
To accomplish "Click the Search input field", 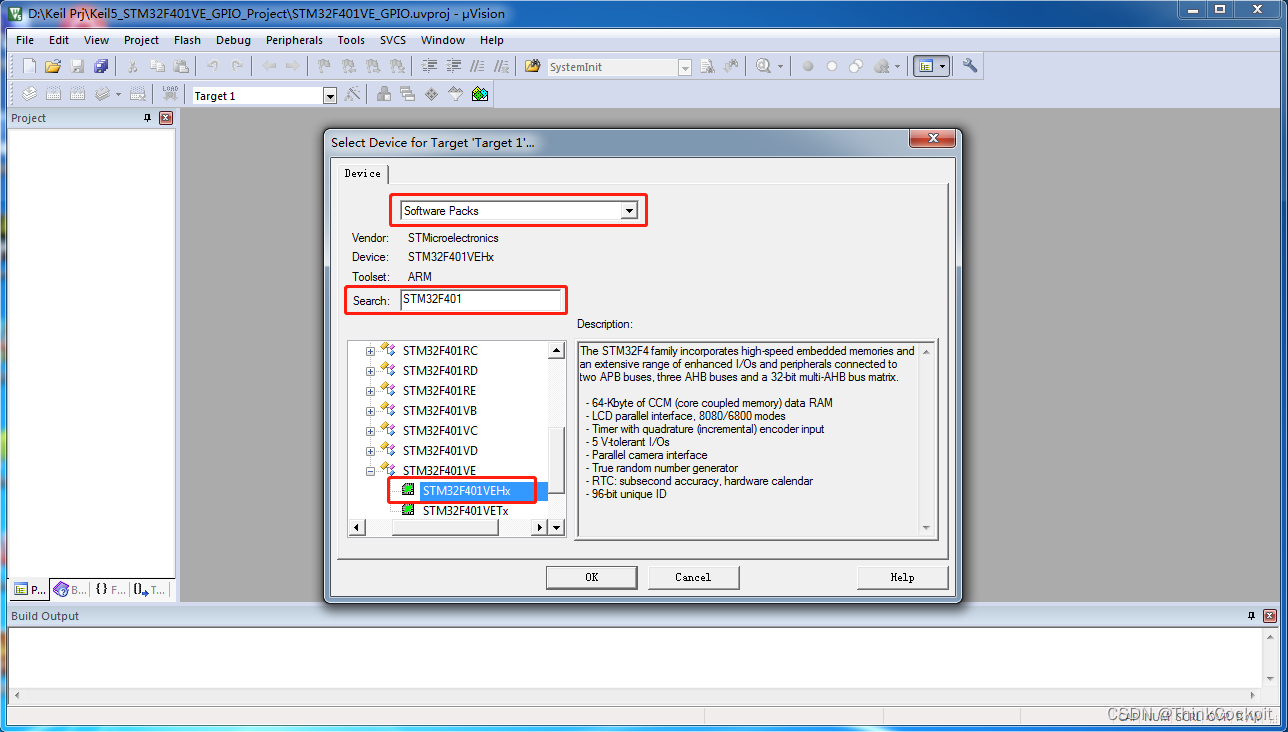I will 481,299.
